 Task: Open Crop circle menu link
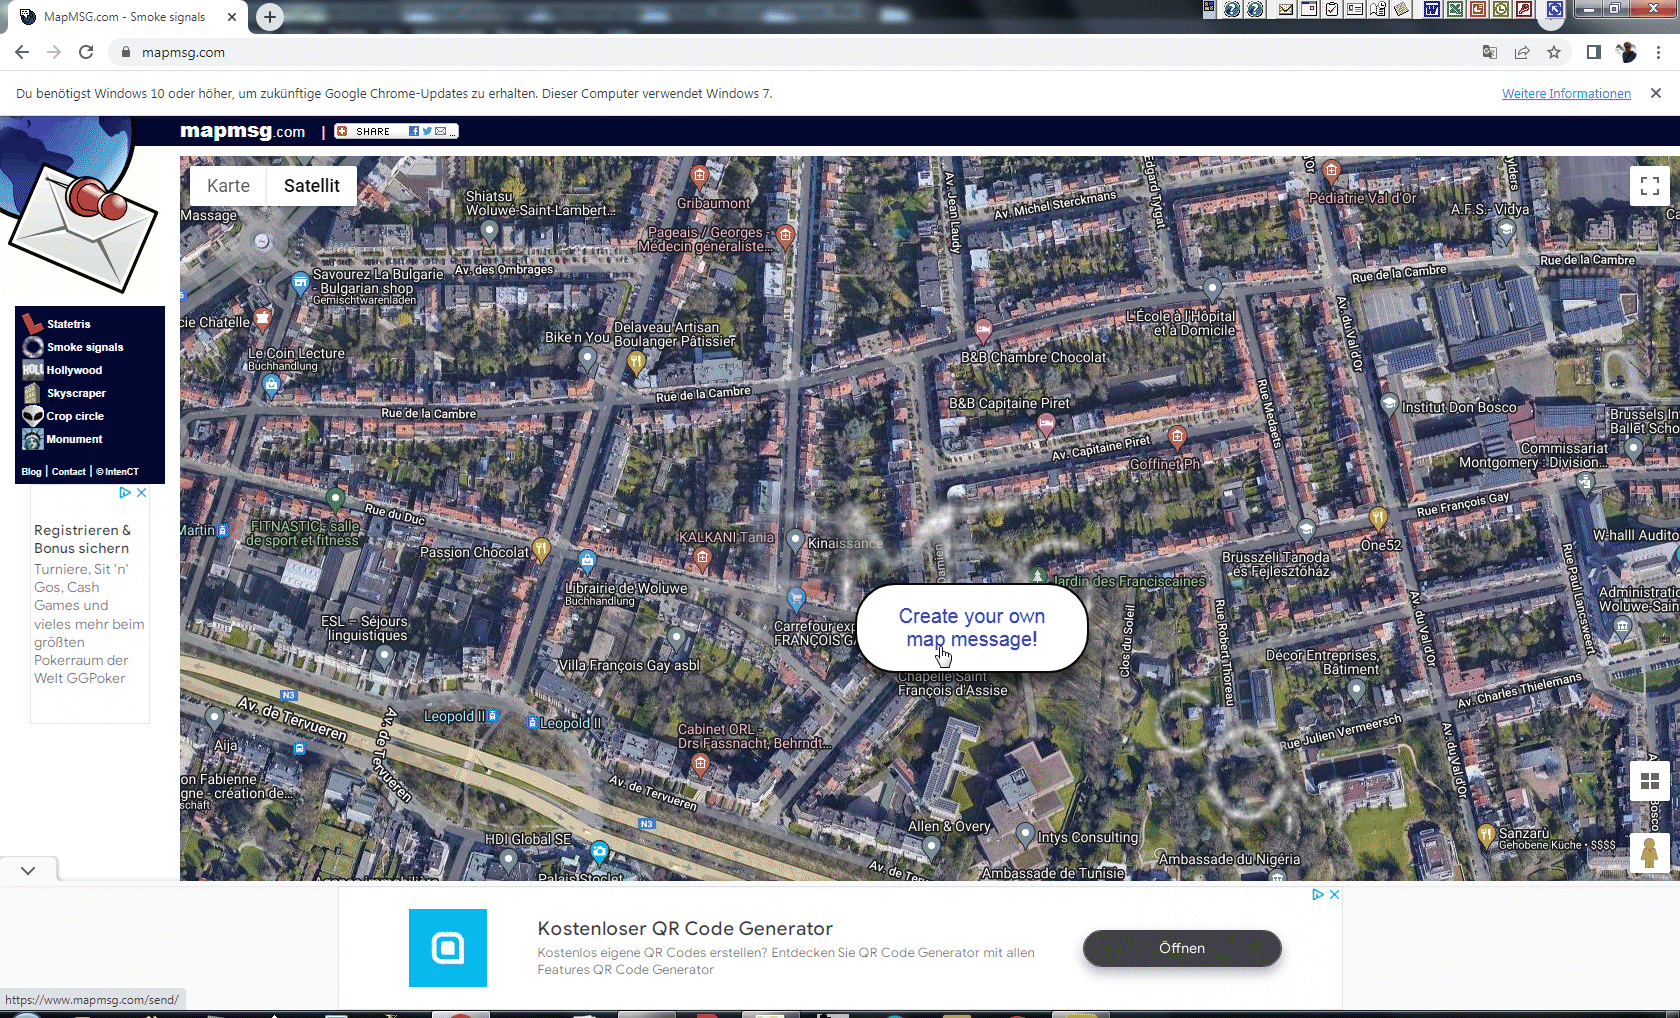click(x=75, y=416)
